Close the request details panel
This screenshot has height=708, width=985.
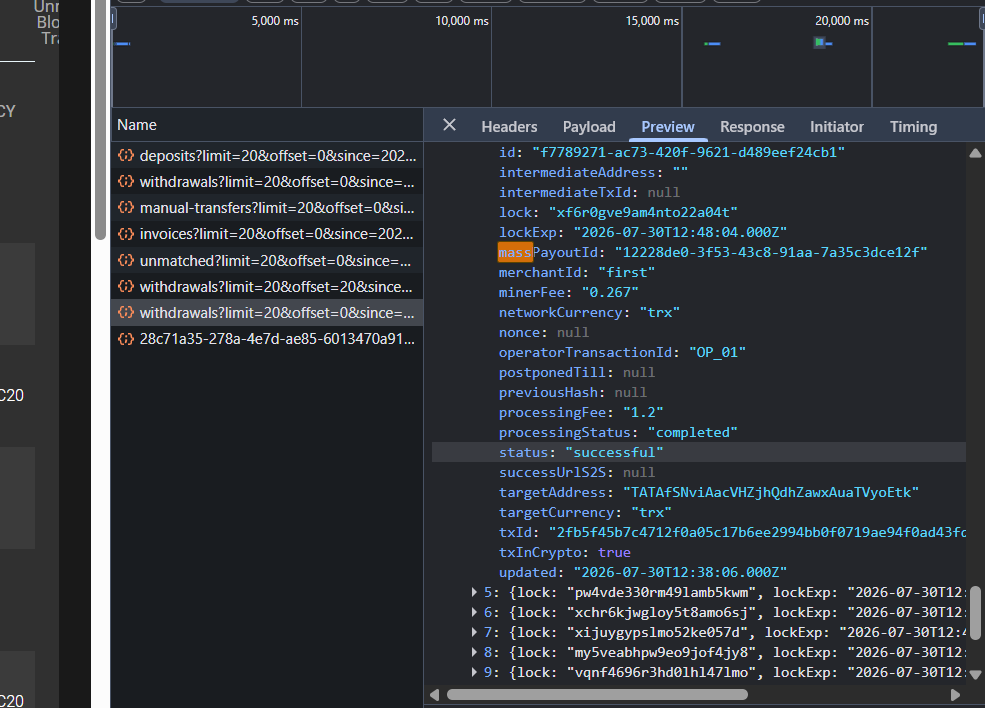(449, 125)
